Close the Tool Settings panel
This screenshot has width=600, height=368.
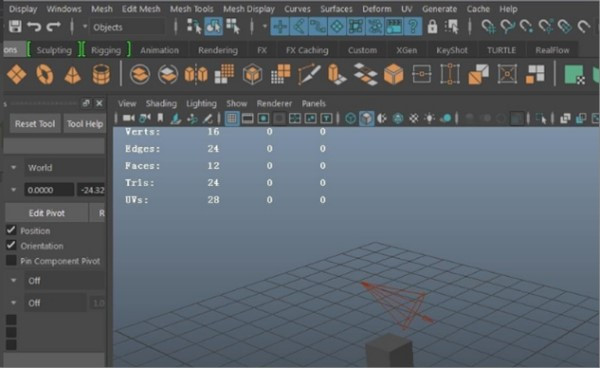[x=99, y=103]
